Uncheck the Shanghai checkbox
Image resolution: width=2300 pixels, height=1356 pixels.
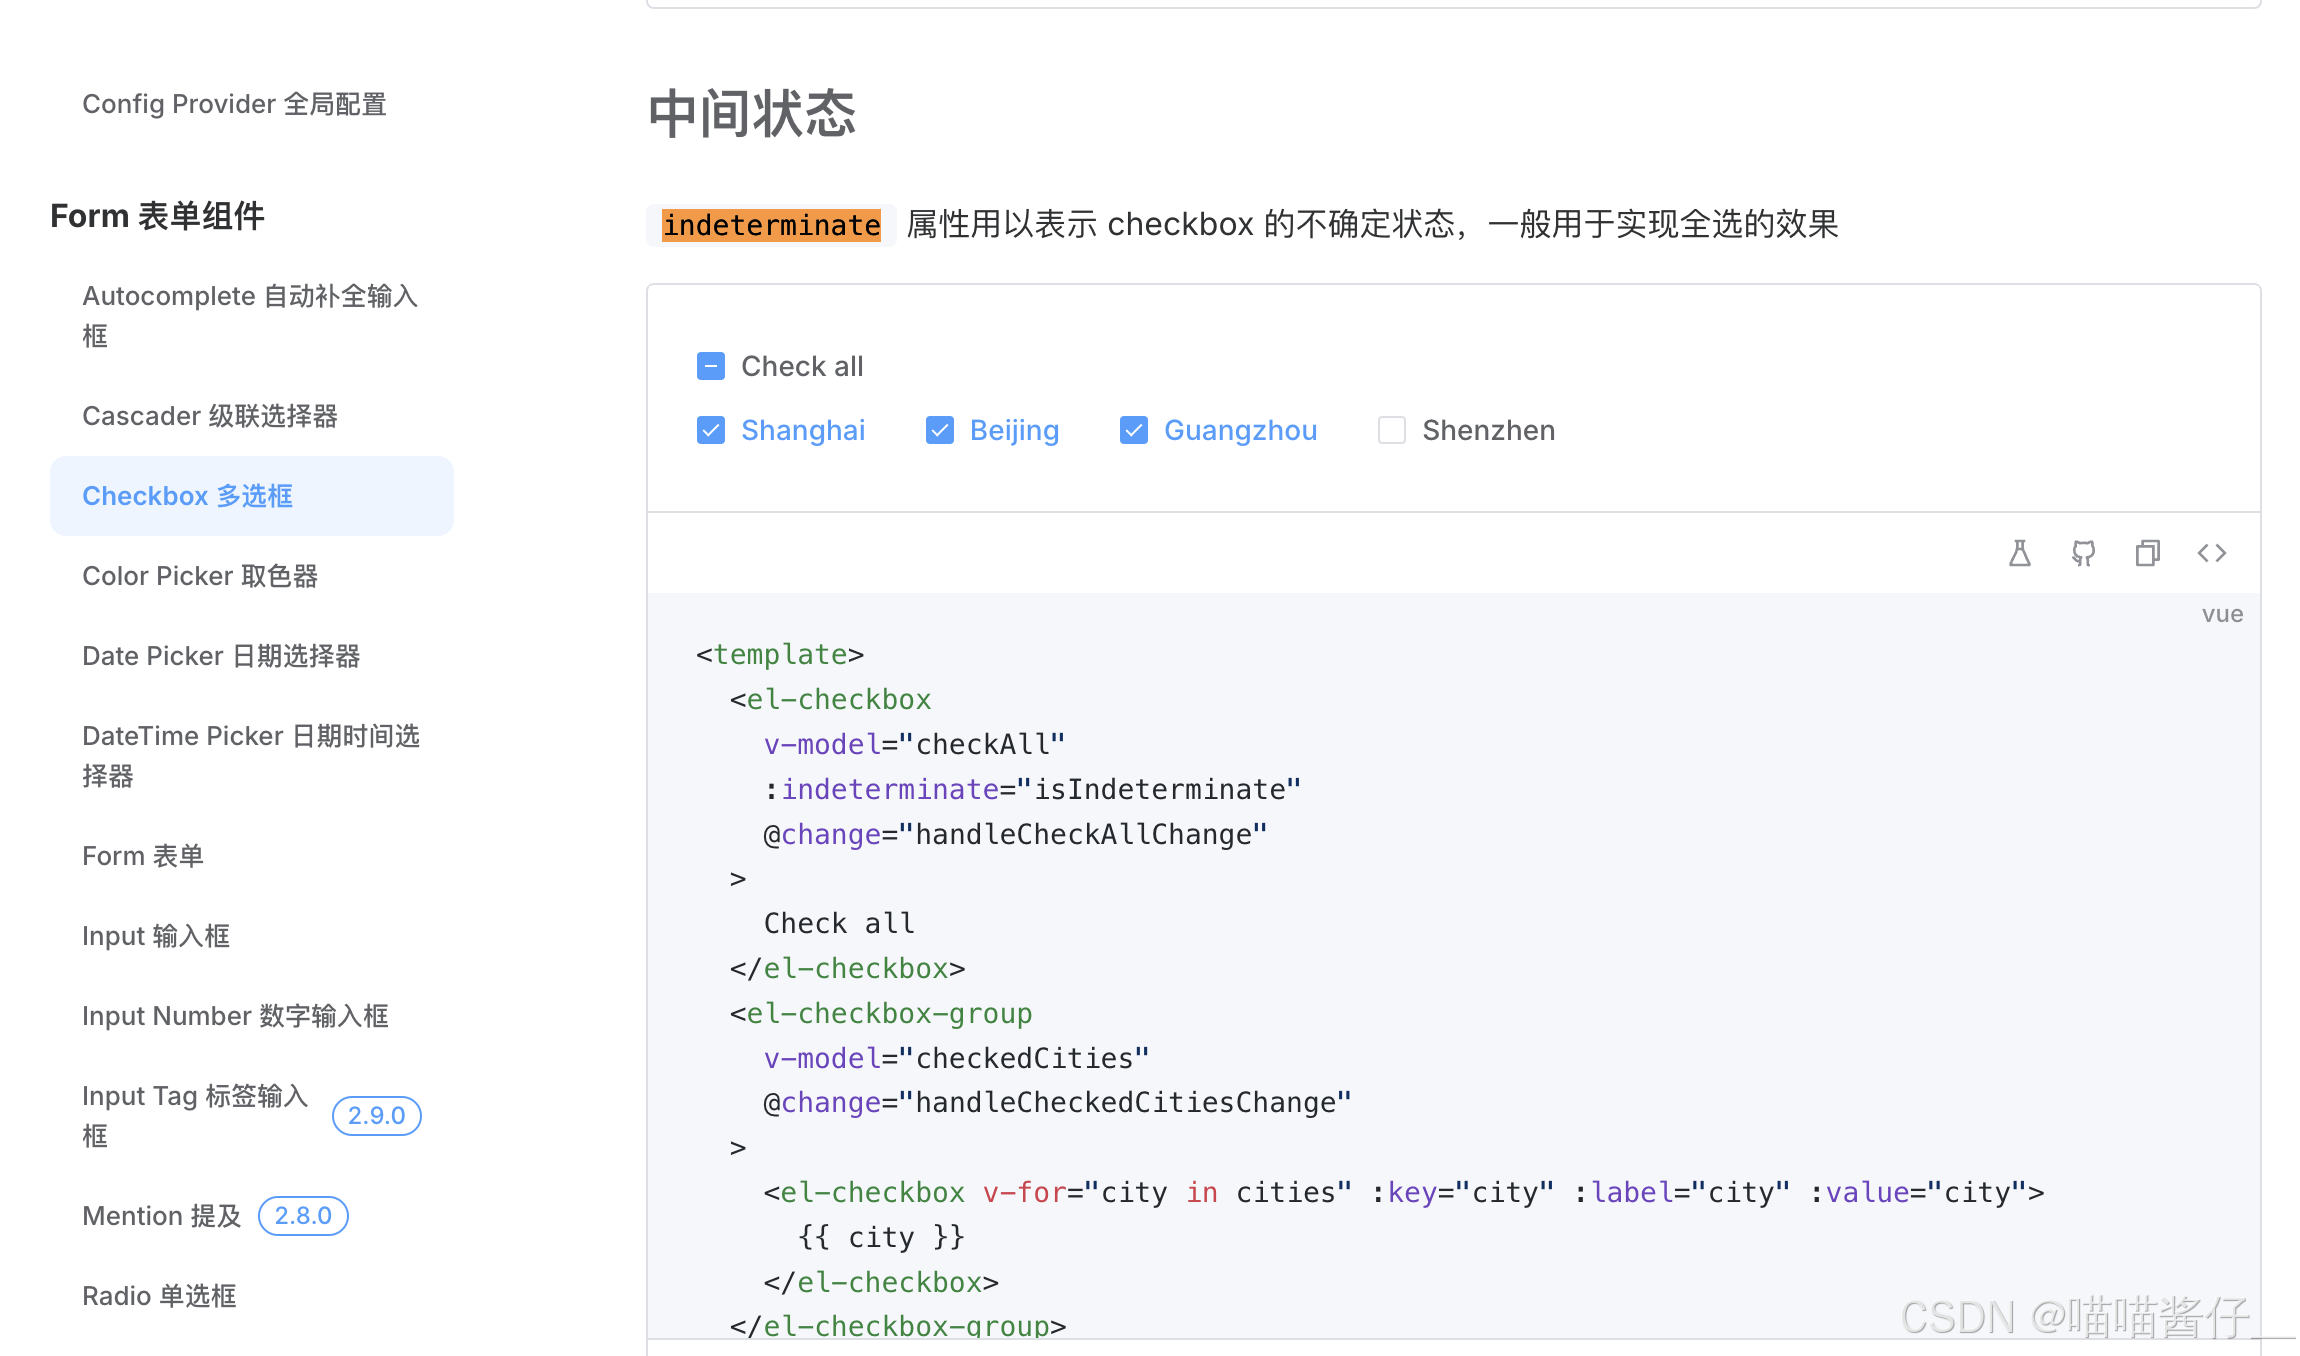(711, 430)
